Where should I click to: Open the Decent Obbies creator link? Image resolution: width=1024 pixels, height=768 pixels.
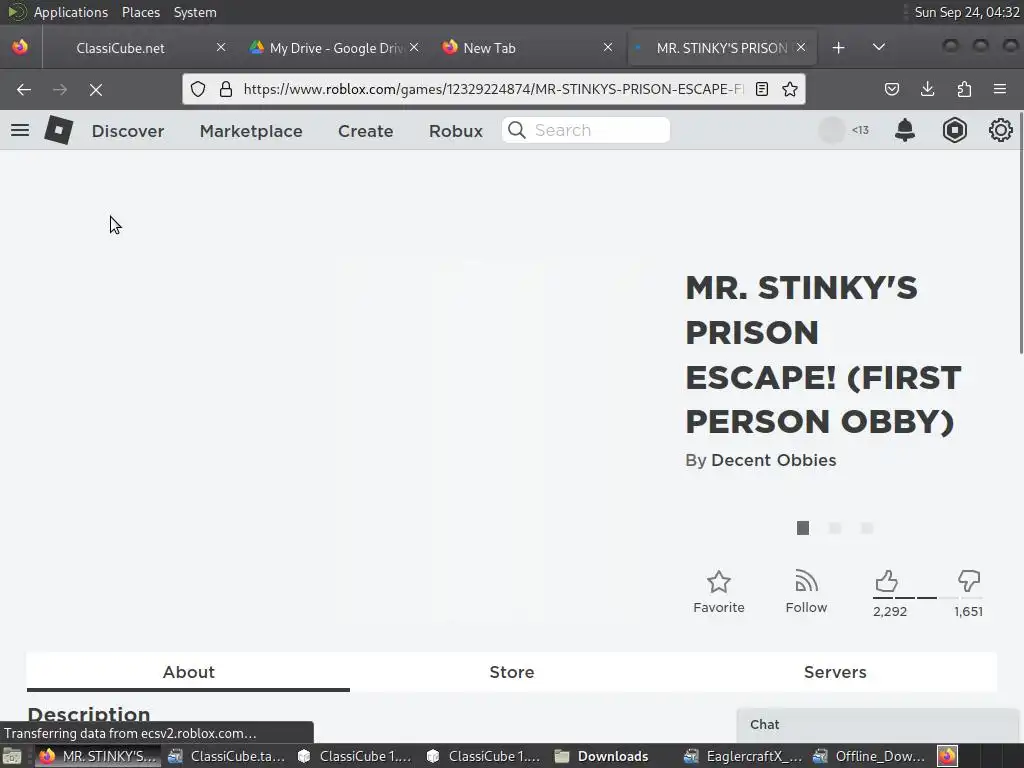(x=773, y=460)
